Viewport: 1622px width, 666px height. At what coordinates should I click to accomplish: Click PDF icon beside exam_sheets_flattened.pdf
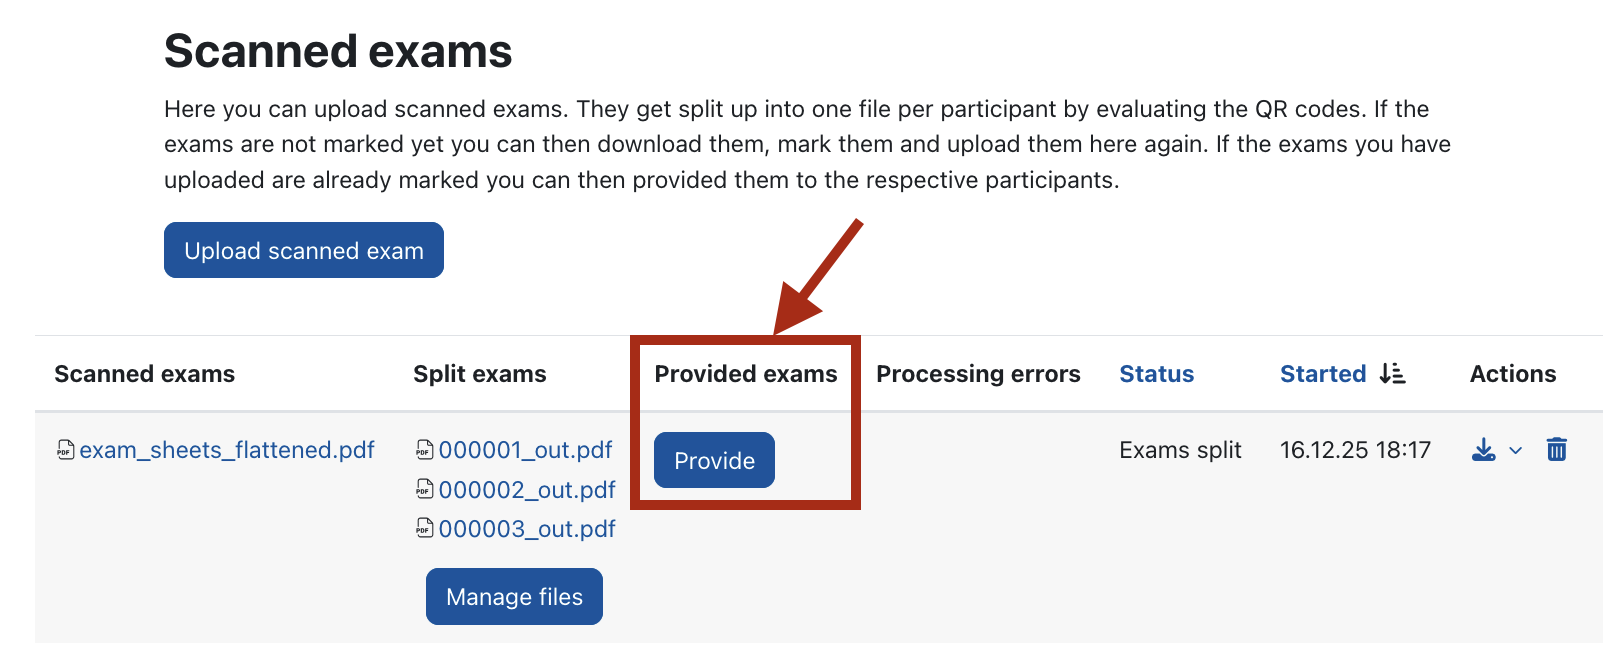66,450
